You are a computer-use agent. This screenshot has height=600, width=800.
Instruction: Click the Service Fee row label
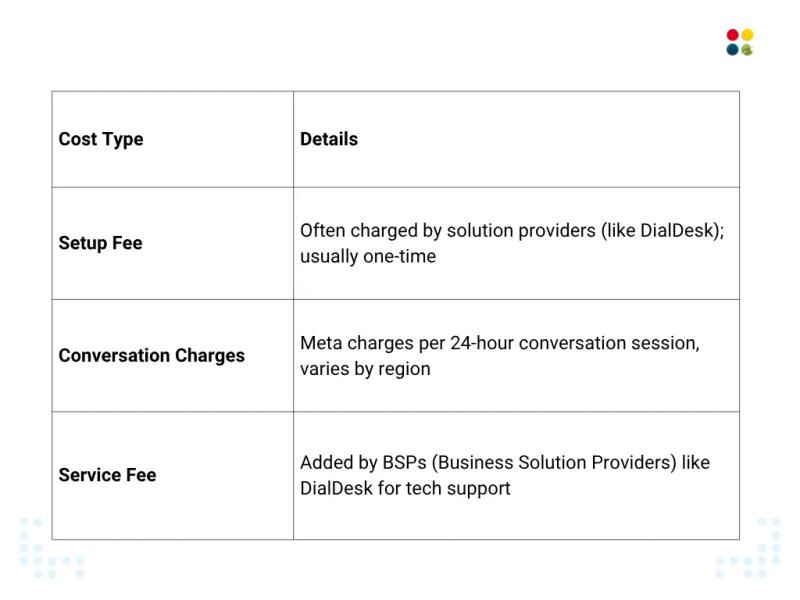[107, 475]
